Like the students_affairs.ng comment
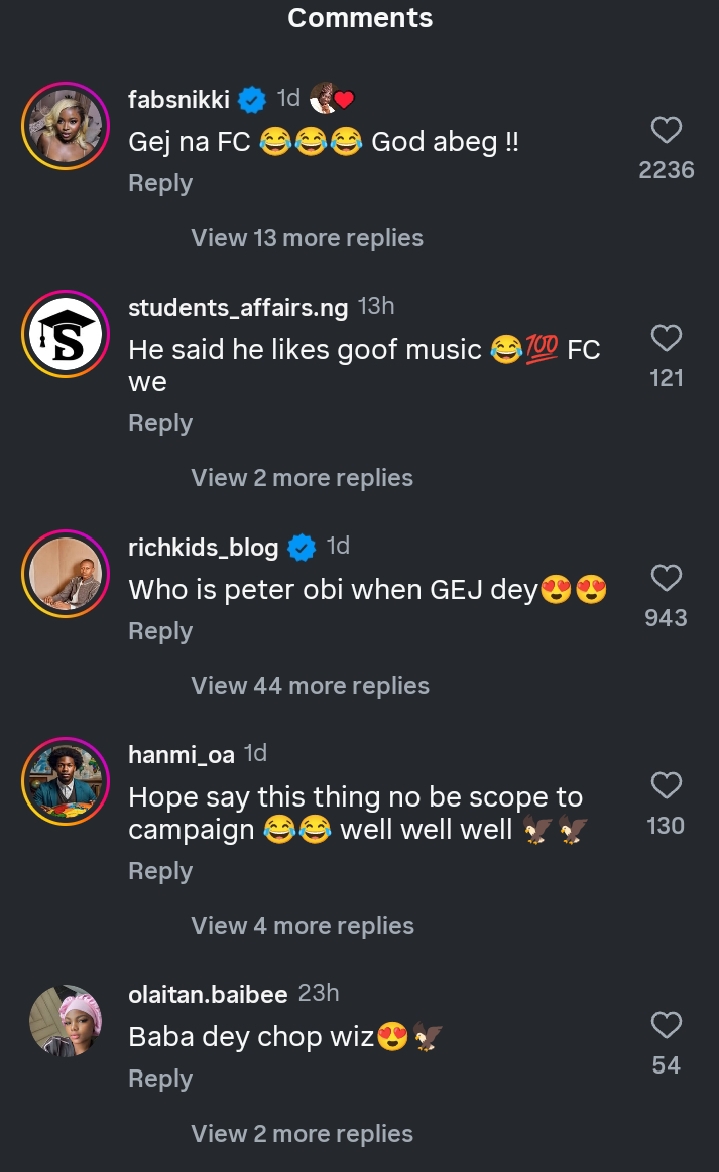Screen dimensions: 719x1172 pyautogui.click(x=666, y=338)
